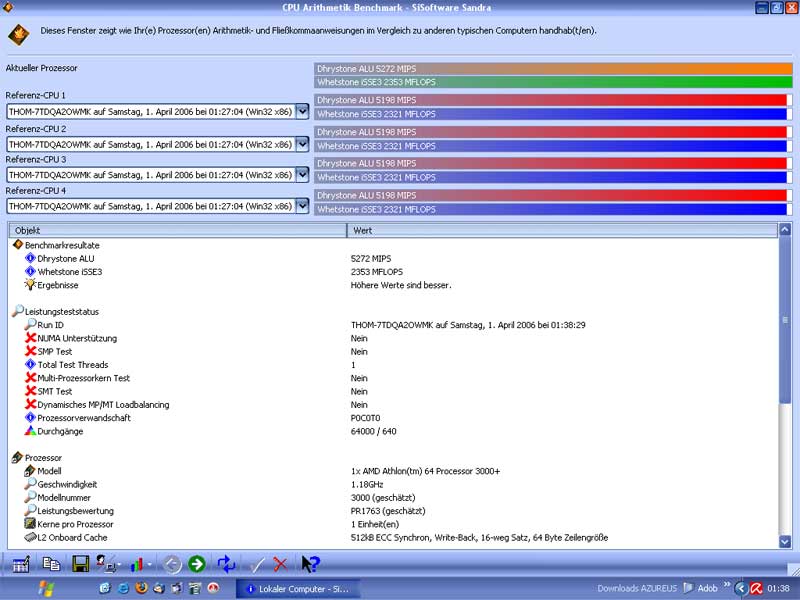The width and height of the screenshot is (800, 600).
Task: Click the value '1.18GHz'
Action: click(x=367, y=484)
